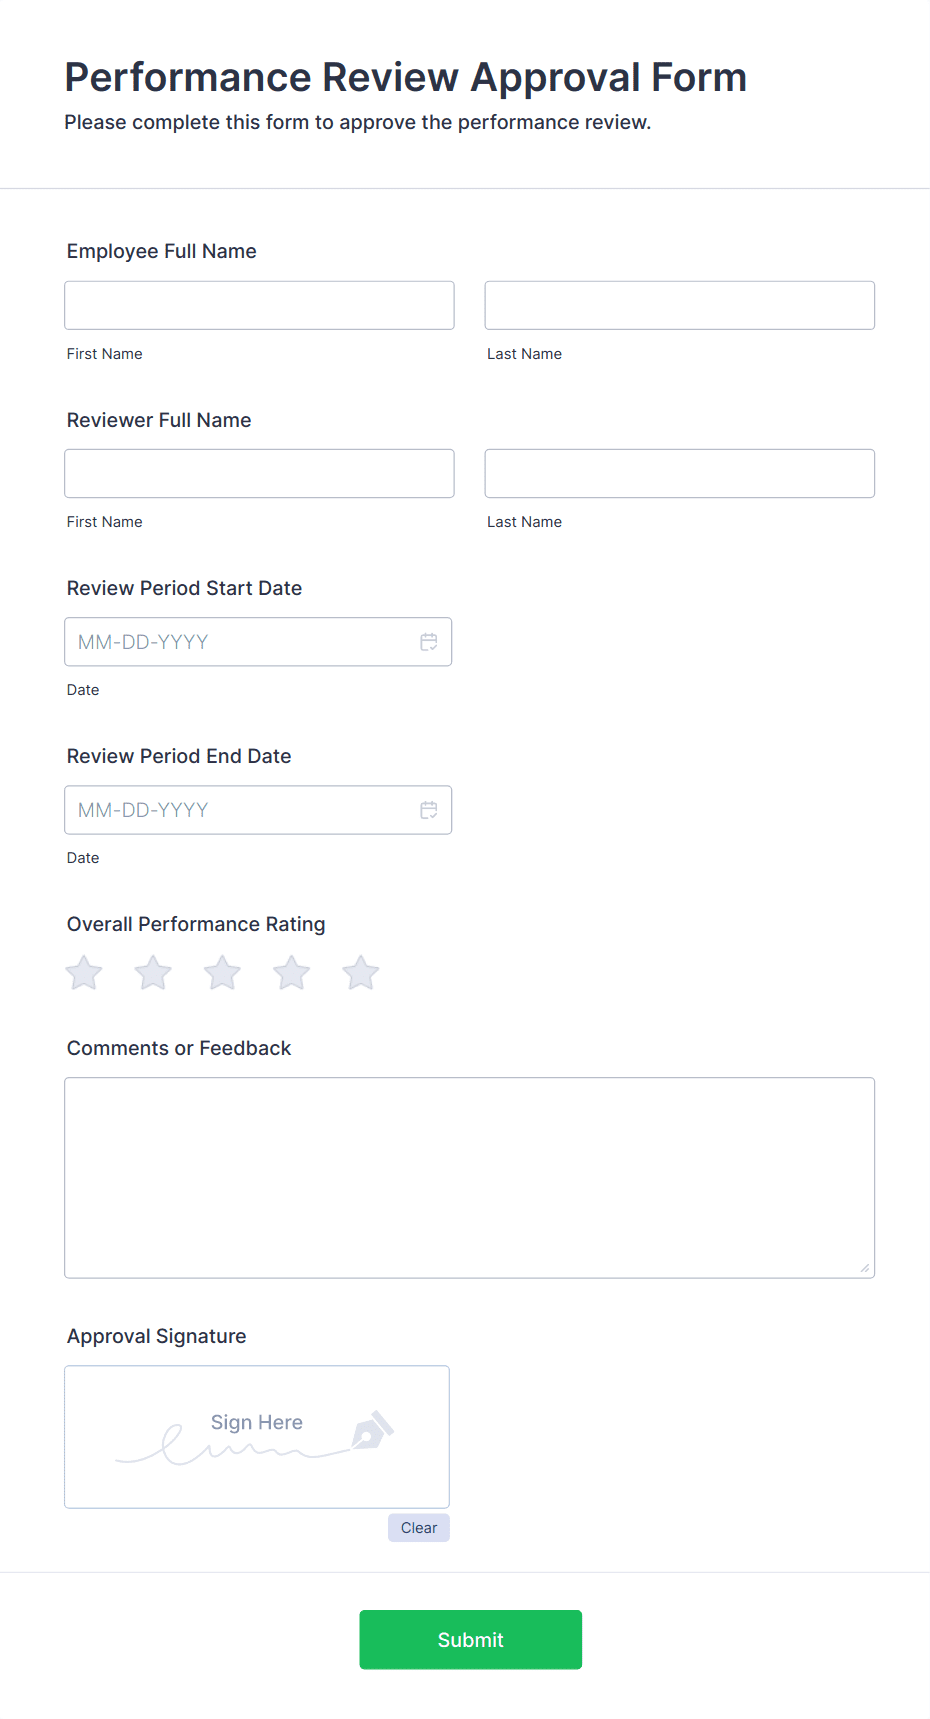
Task: Click the Clear button below the signature box
Action: [x=418, y=1527]
